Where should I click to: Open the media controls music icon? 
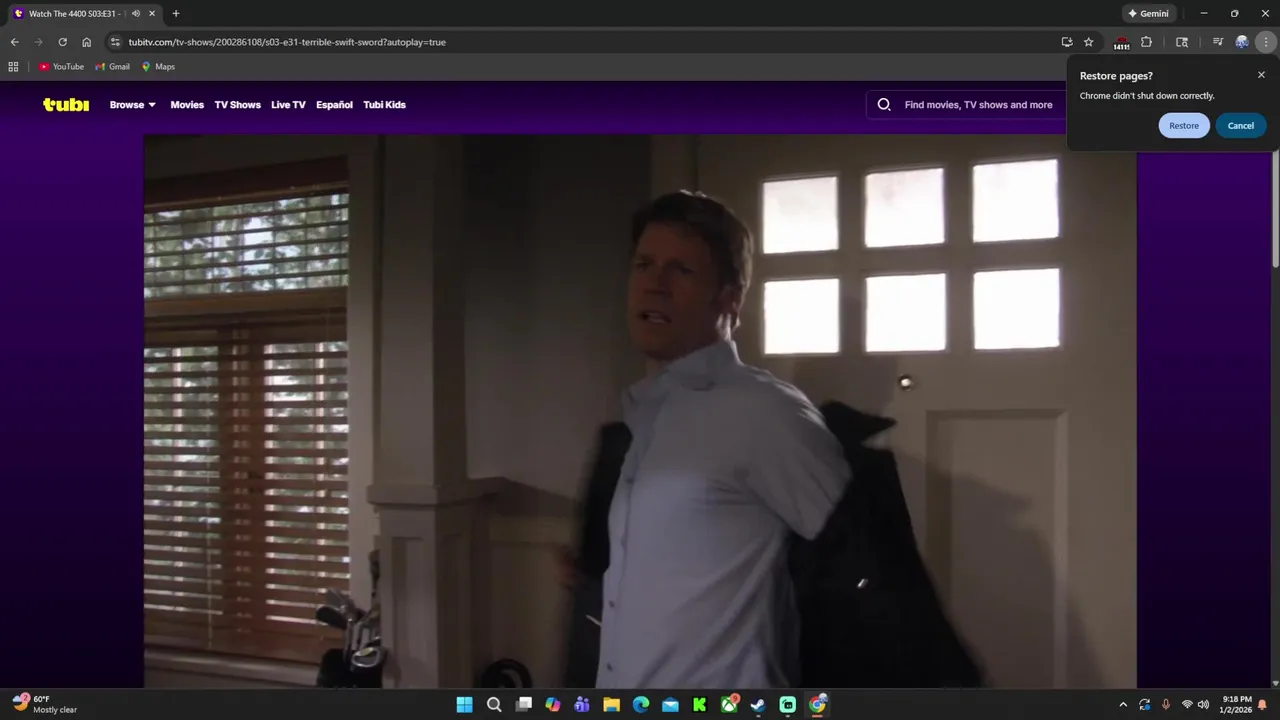coord(1217,42)
